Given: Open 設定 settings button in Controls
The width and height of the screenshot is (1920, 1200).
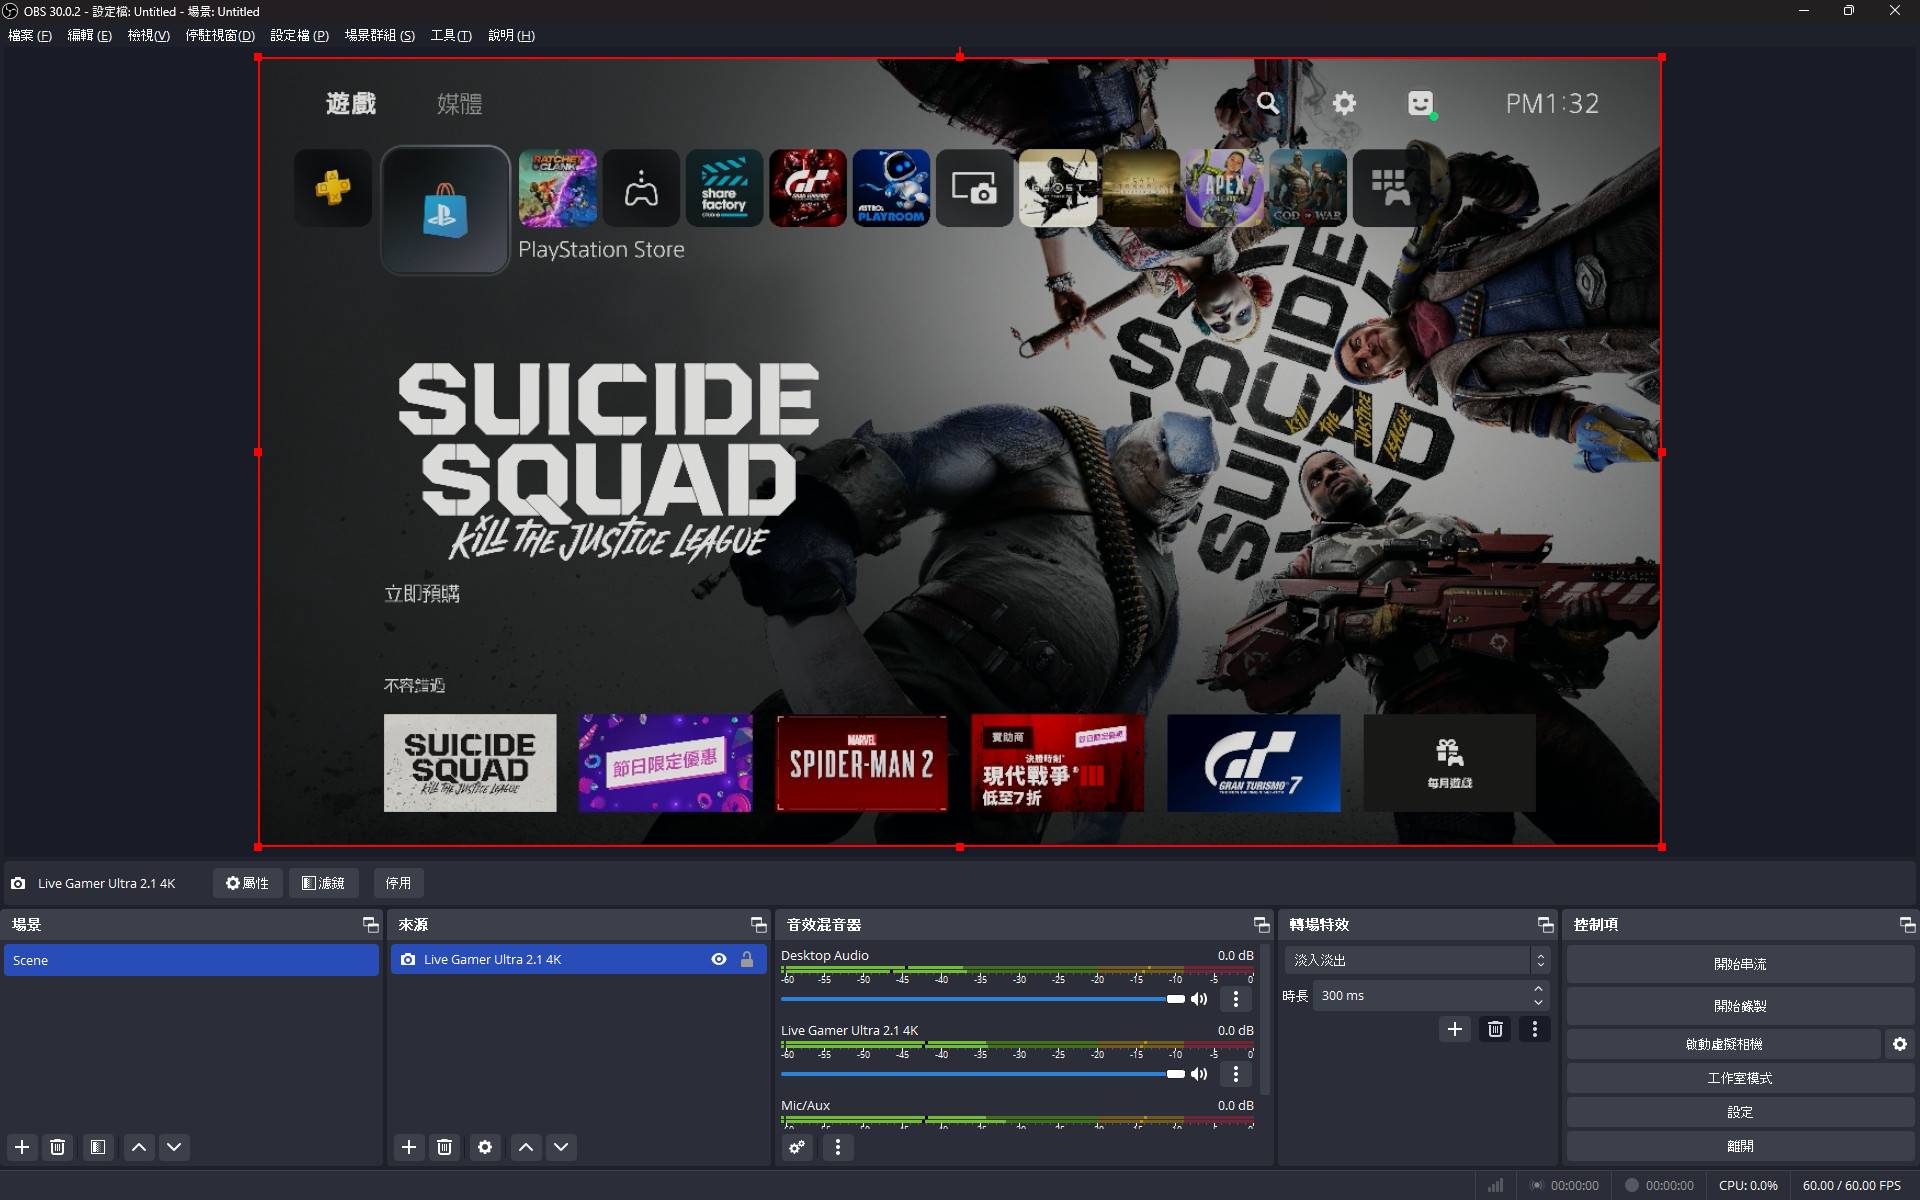Looking at the screenshot, I should pyautogui.click(x=1740, y=1112).
